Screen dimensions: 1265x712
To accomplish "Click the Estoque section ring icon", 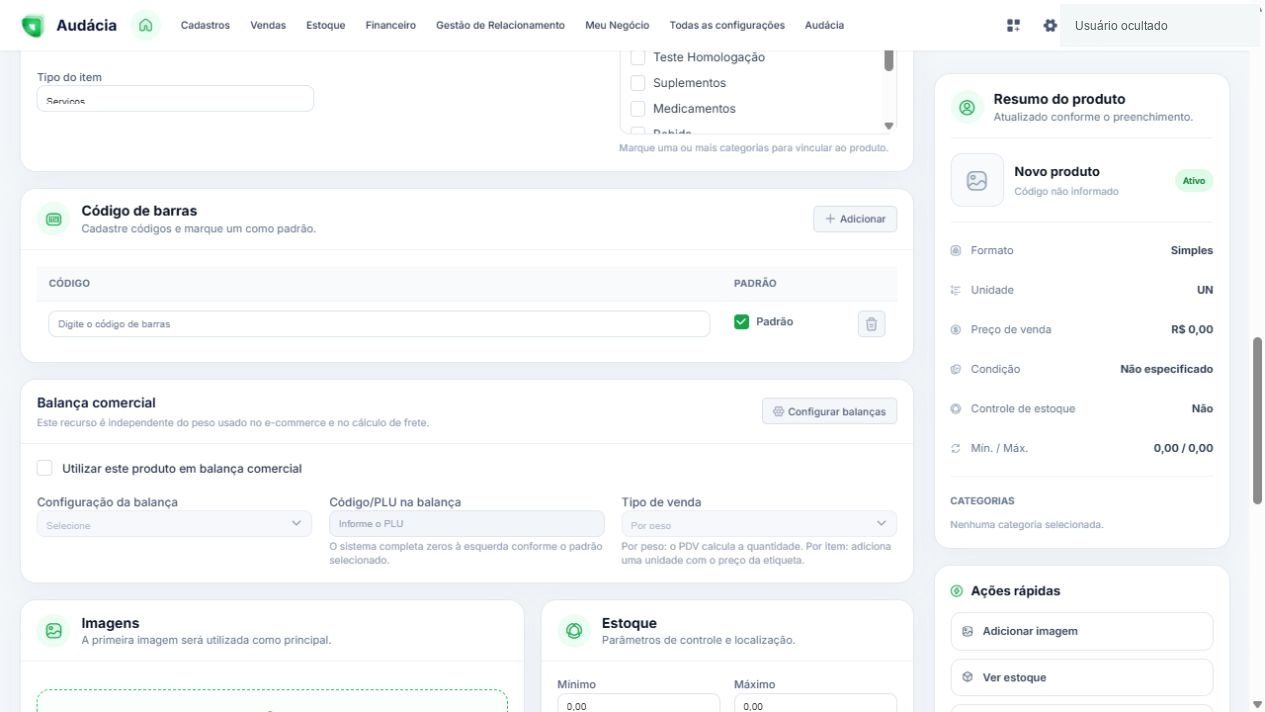I will pos(574,631).
